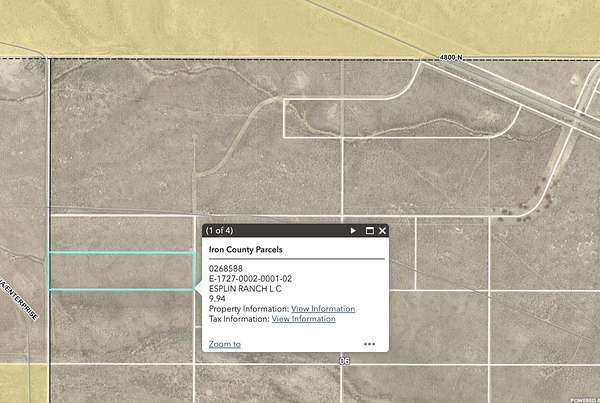Click the Zoom to link
The image size is (600, 403).
224,344
